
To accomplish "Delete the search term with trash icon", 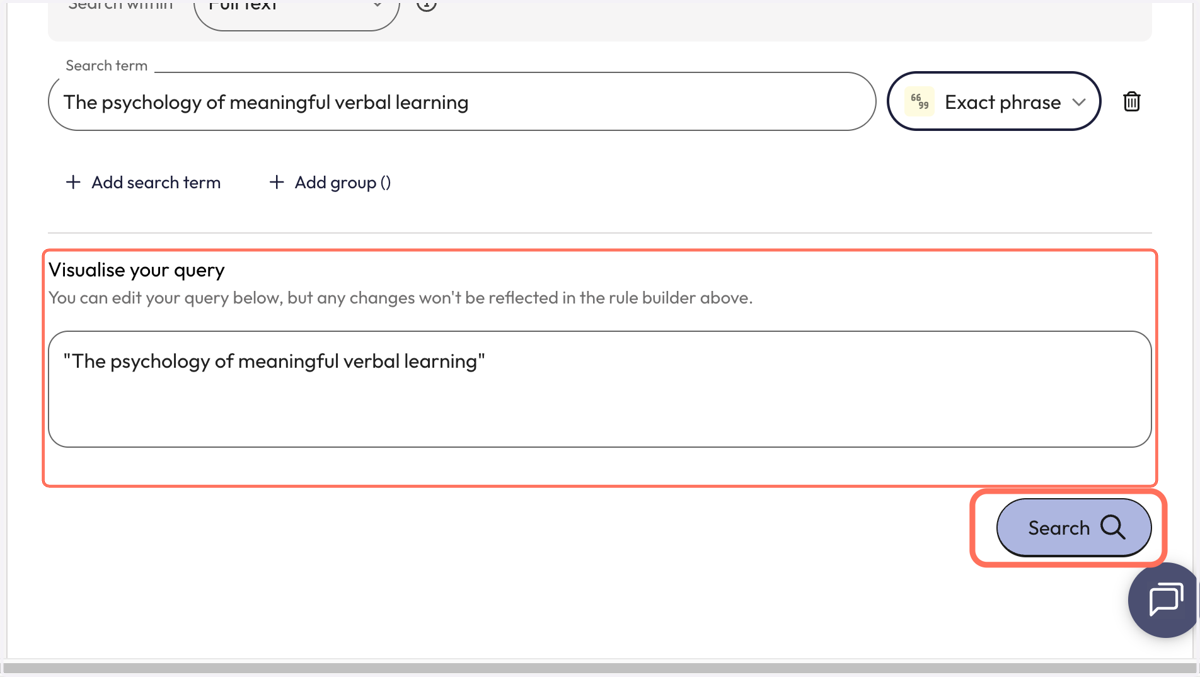I will point(1131,101).
